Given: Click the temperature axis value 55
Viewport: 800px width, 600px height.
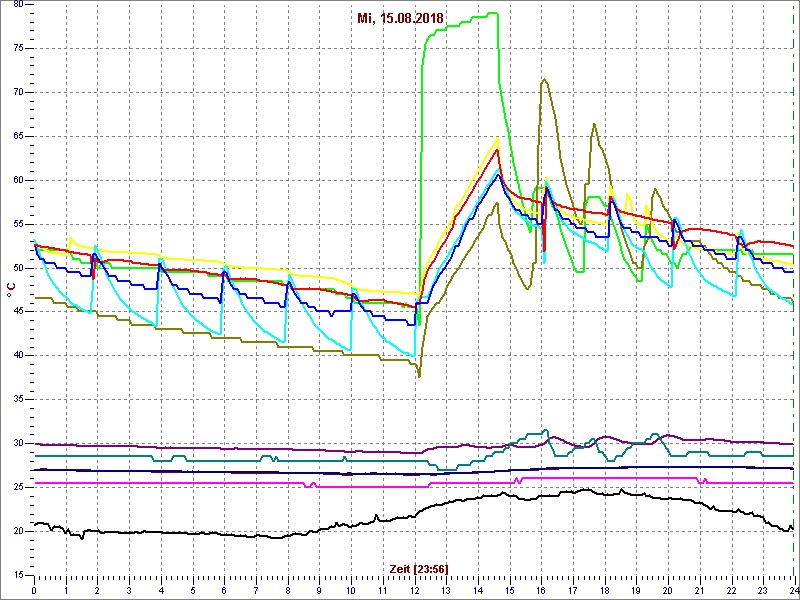Looking at the screenshot, I should [x=18, y=224].
